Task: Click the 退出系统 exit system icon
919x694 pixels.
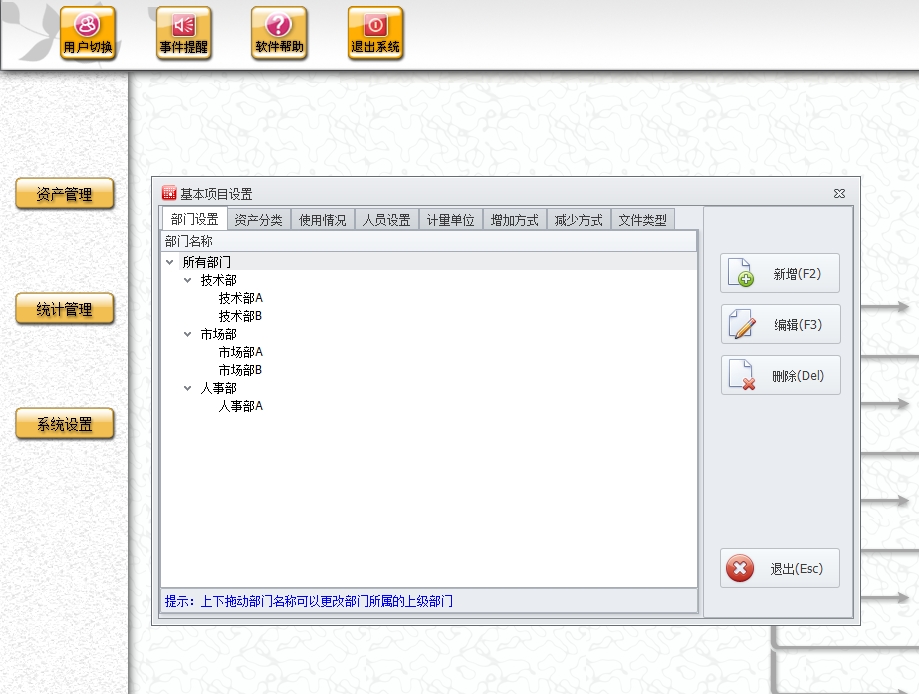Action: pos(375,33)
